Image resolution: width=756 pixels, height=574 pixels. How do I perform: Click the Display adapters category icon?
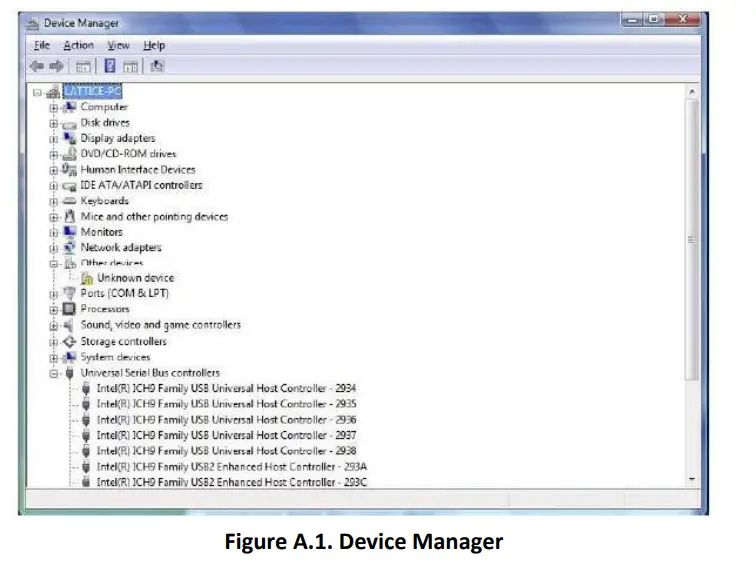coord(69,138)
